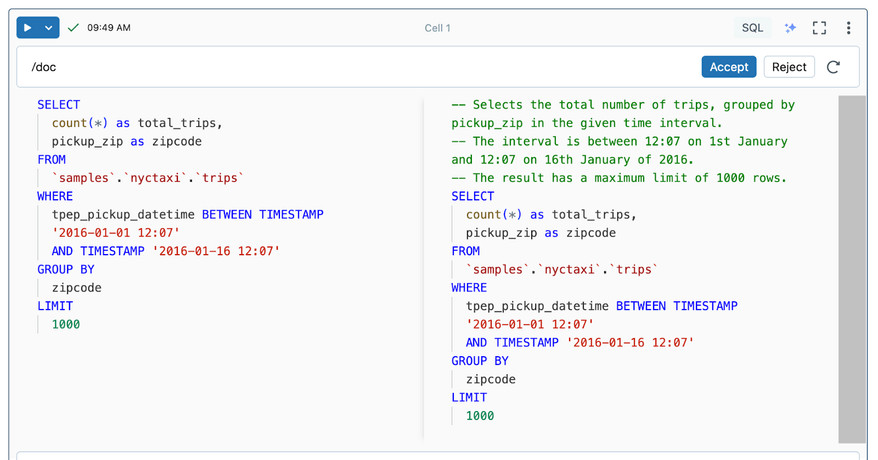The image size is (878, 460).
Task: Open the SQL language selector
Action: [752, 28]
